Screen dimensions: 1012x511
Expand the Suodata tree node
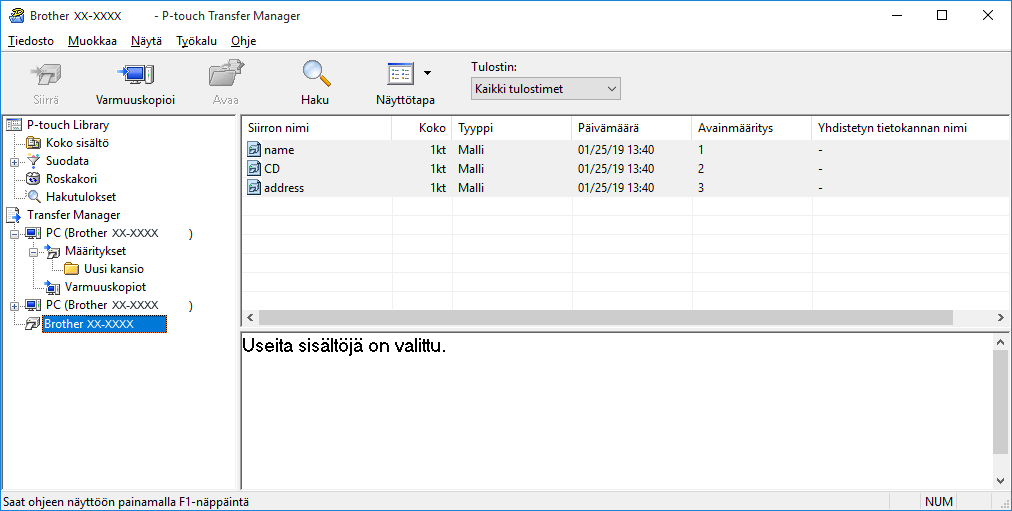(x=14, y=162)
